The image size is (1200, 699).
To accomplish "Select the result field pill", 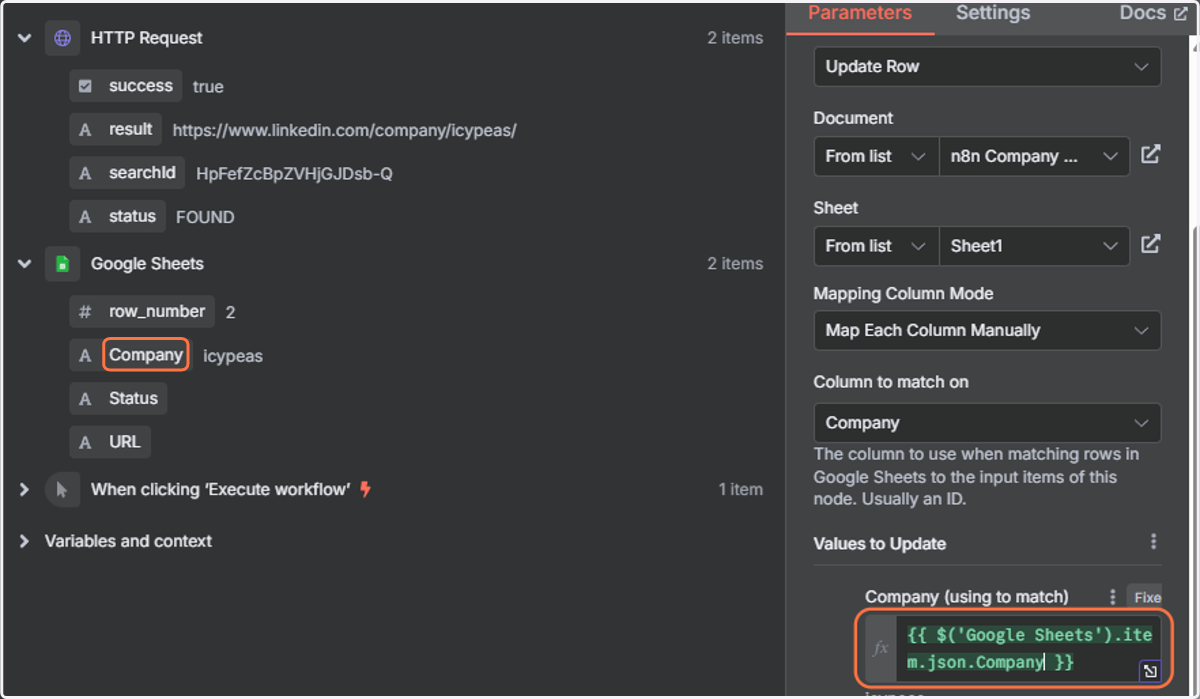I will click(116, 130).
